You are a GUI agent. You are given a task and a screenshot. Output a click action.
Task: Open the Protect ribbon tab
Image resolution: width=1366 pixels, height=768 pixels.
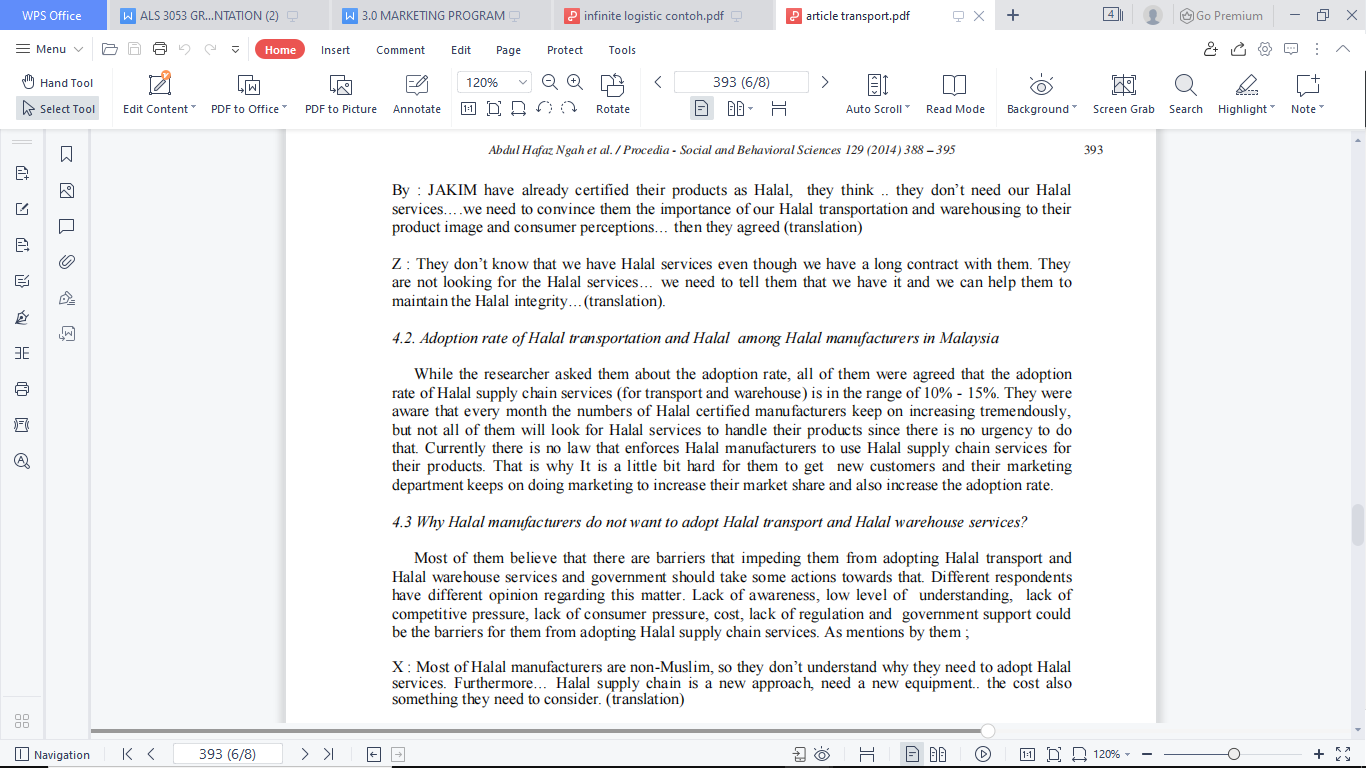[x=565, y=50]
